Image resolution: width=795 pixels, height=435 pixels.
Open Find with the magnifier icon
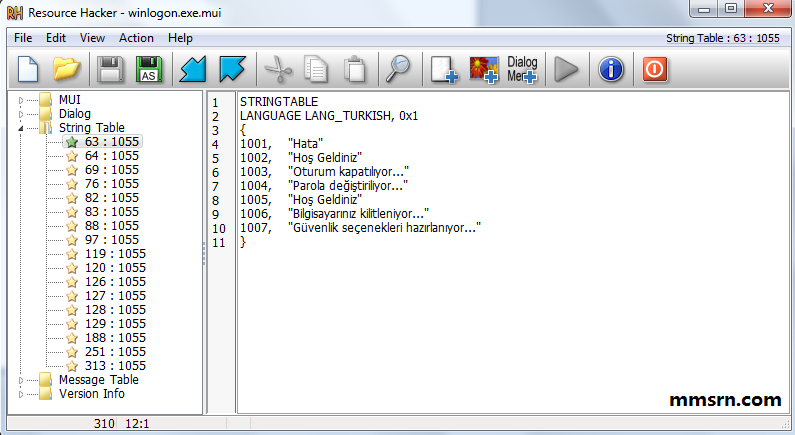click(398, 69)
